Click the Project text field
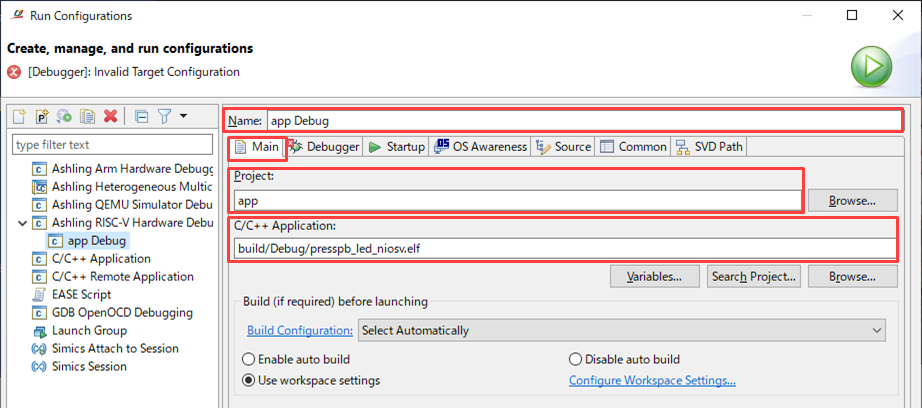Image resolution: width=922 pixels, height=408 pixels. point(517,200)
